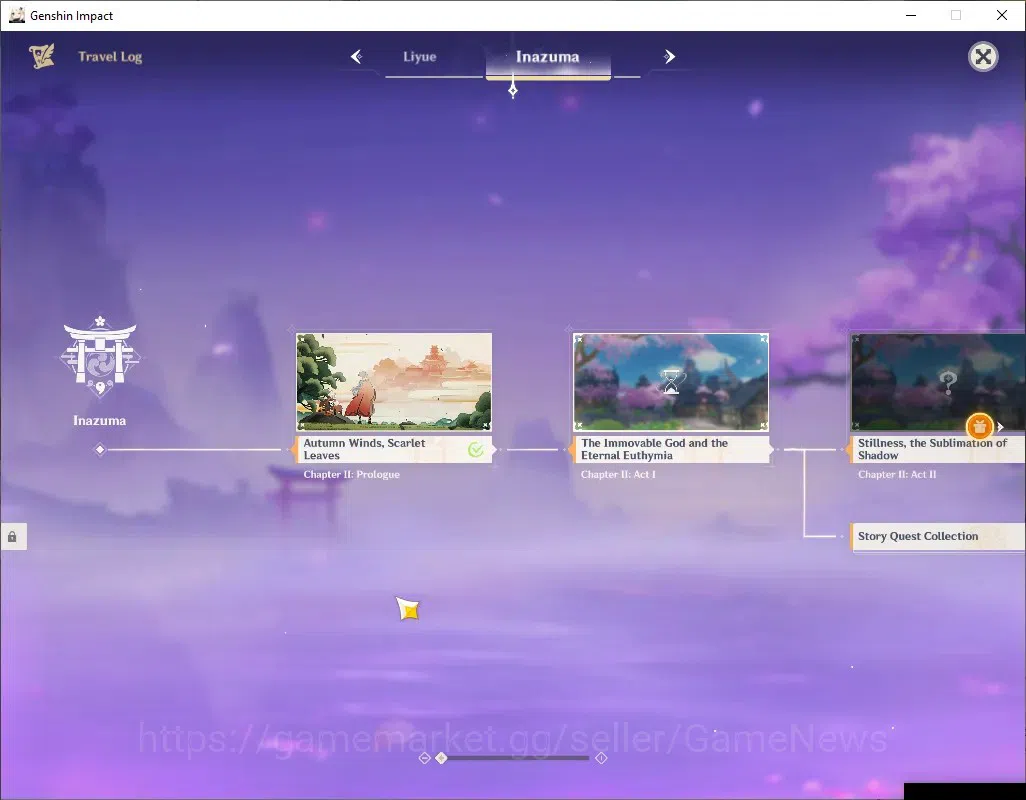The width and height of the screenshot is (1026, 800).
Task: Click the small arrow beside gift icon
Action: [x=1000, y=427]
